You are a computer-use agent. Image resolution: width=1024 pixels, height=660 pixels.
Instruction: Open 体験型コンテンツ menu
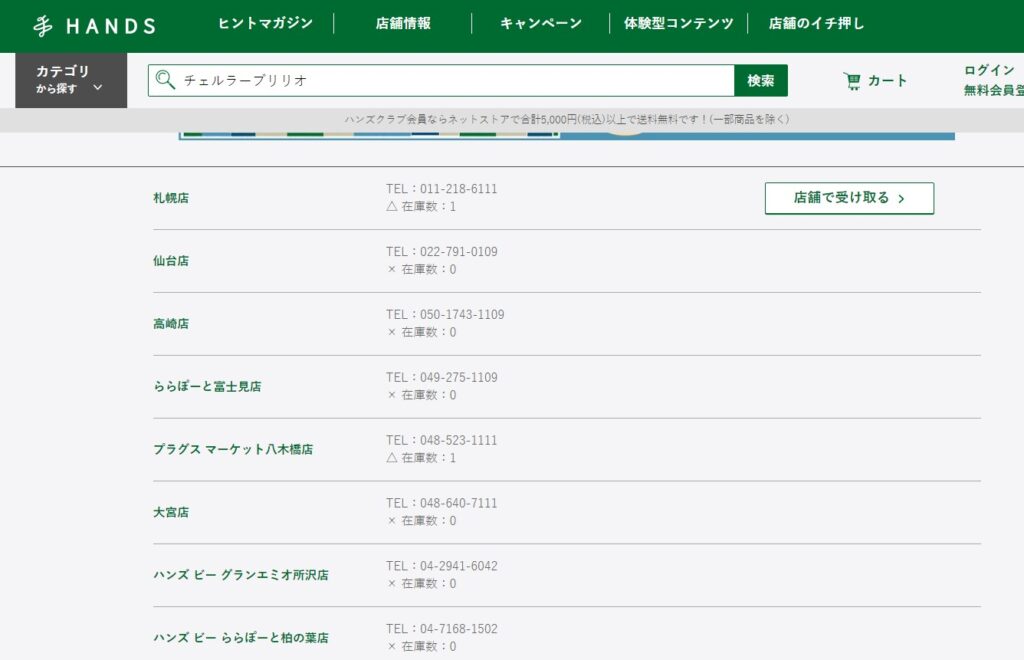[679, 24]
